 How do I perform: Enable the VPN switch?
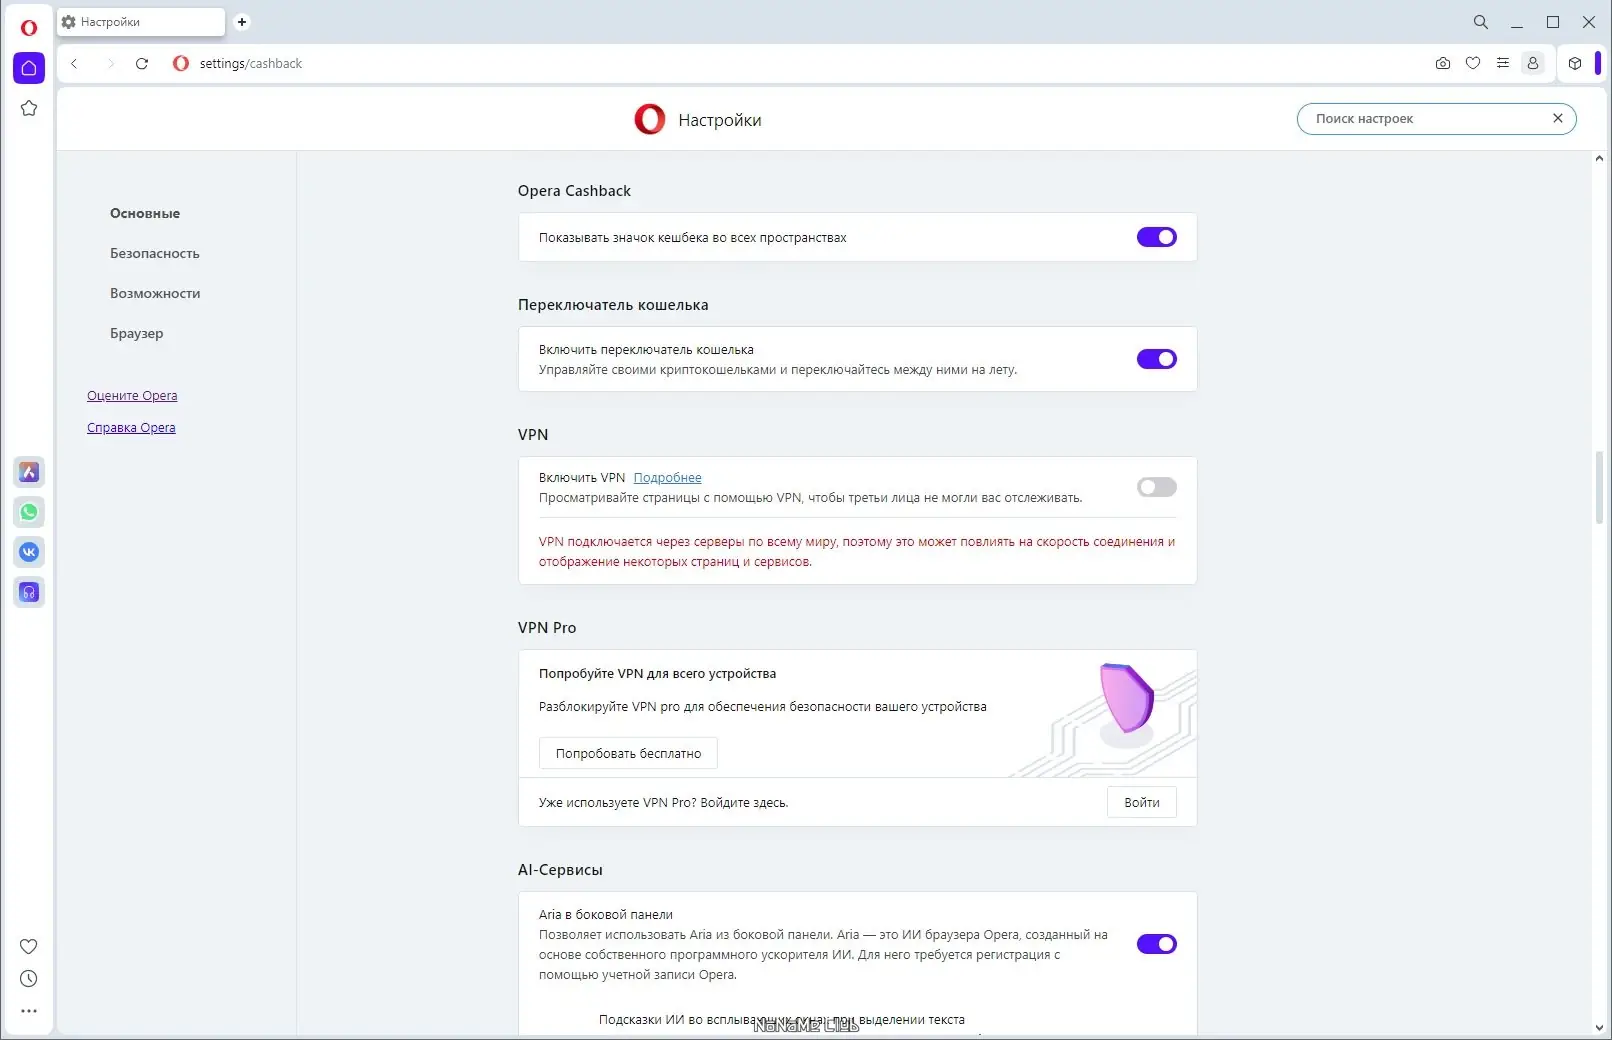click(1157, 487)
